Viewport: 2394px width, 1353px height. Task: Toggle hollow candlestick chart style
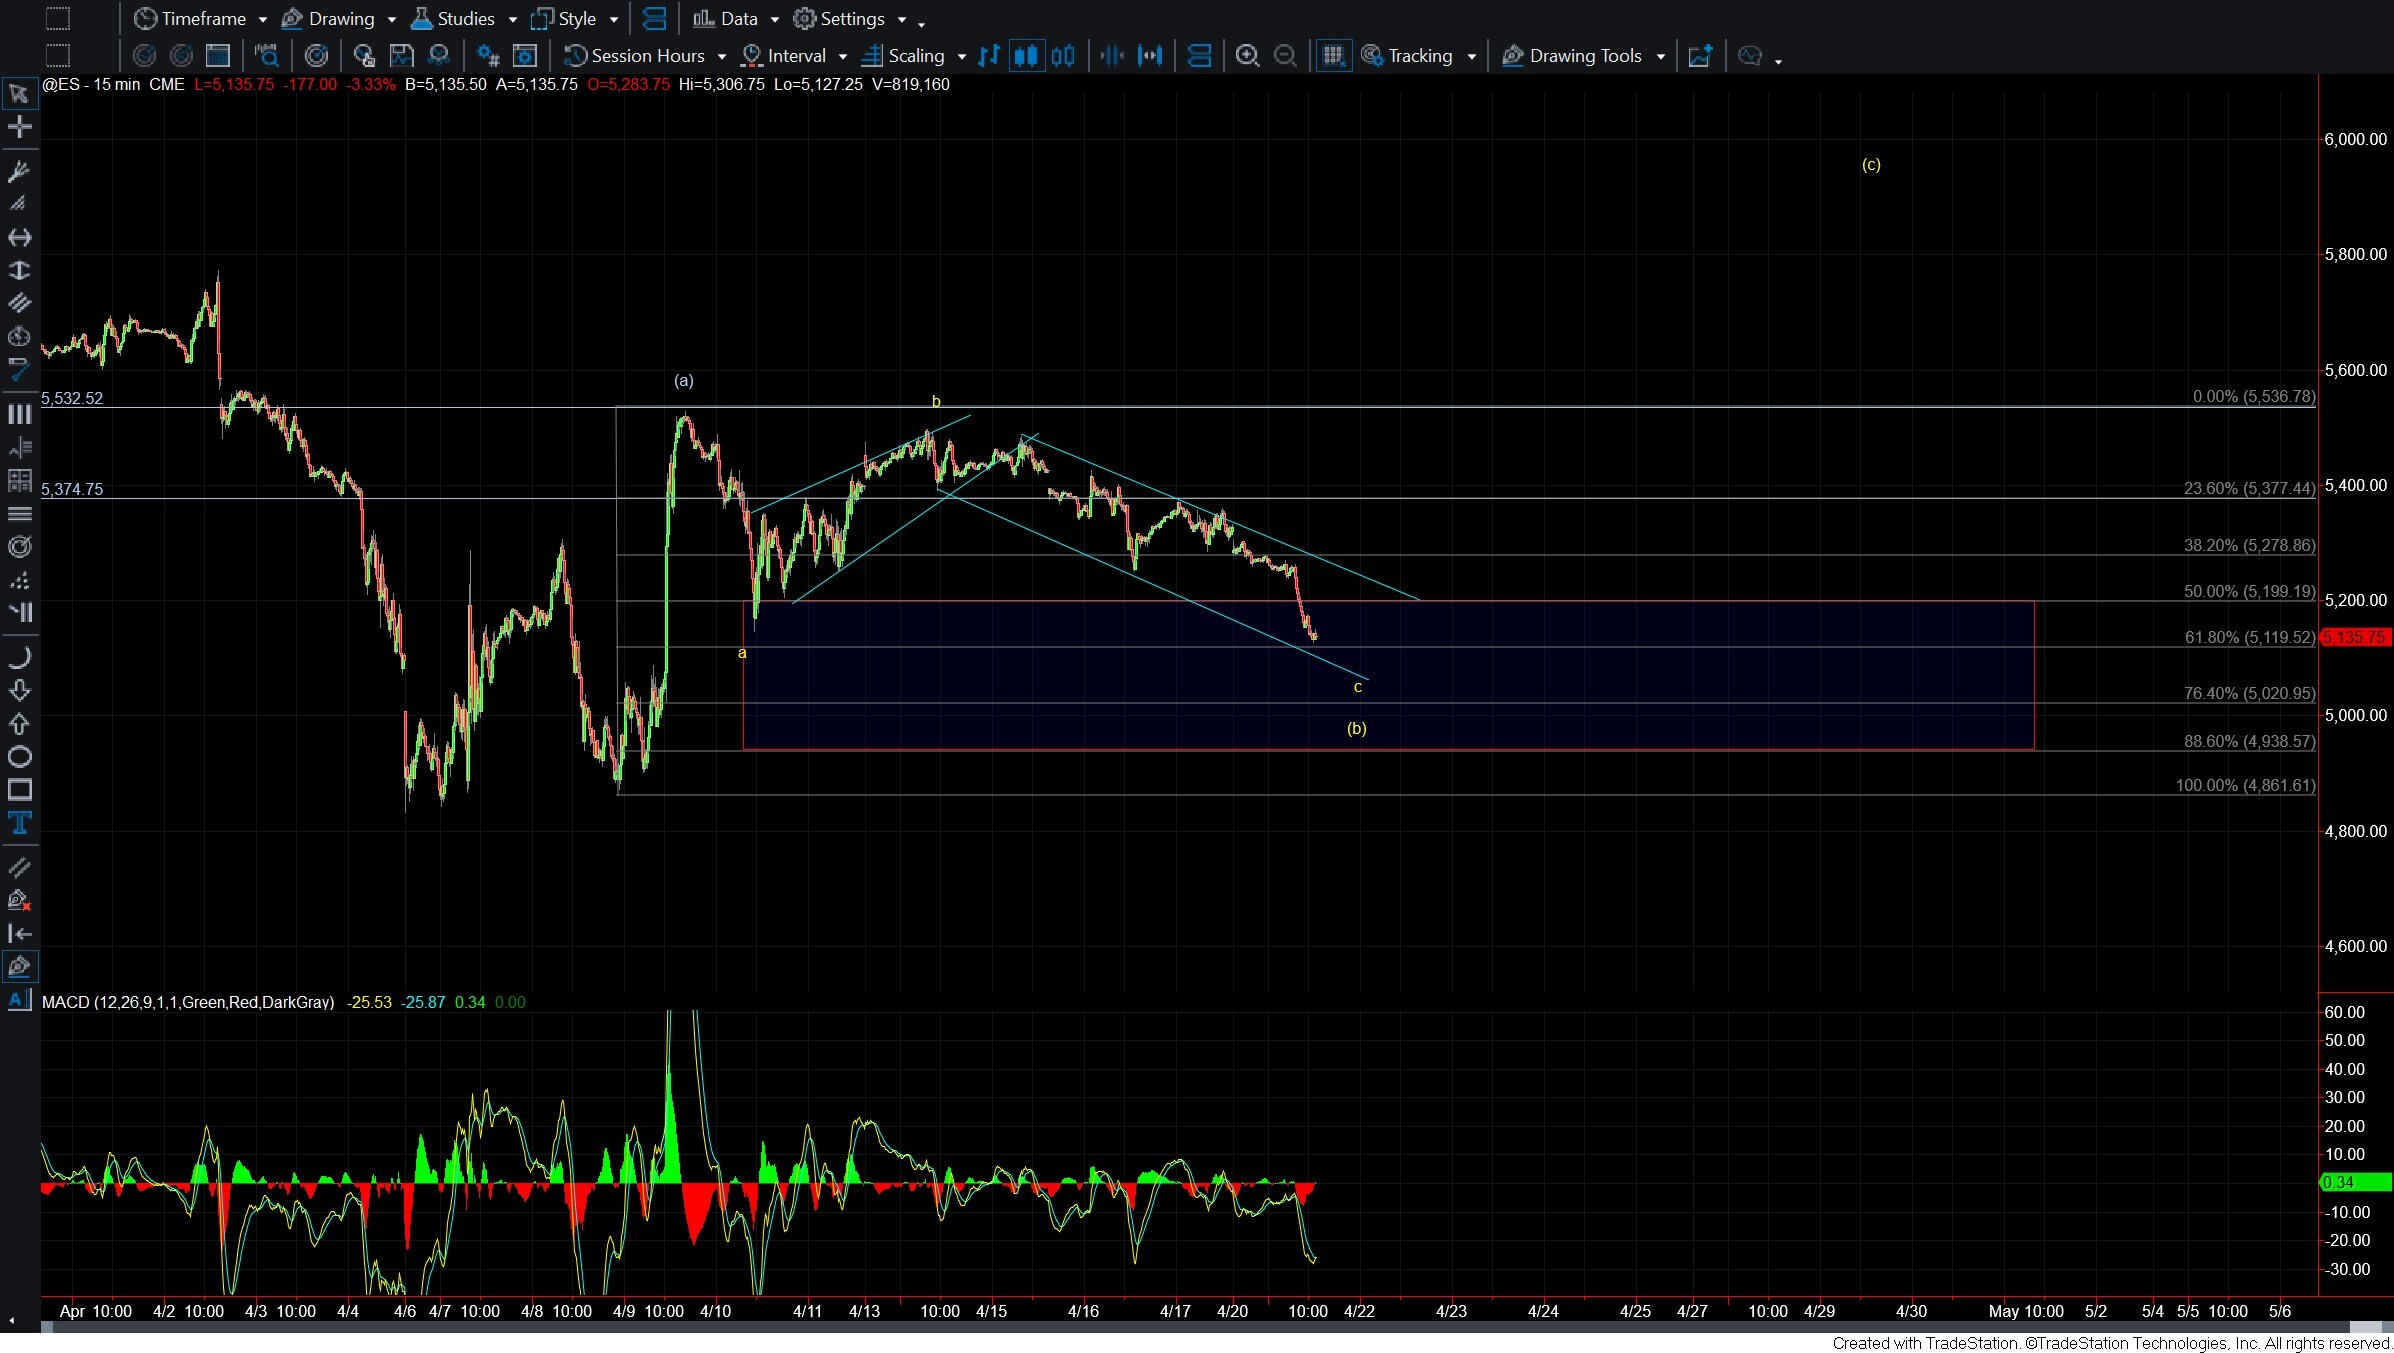coord(1063,56)
